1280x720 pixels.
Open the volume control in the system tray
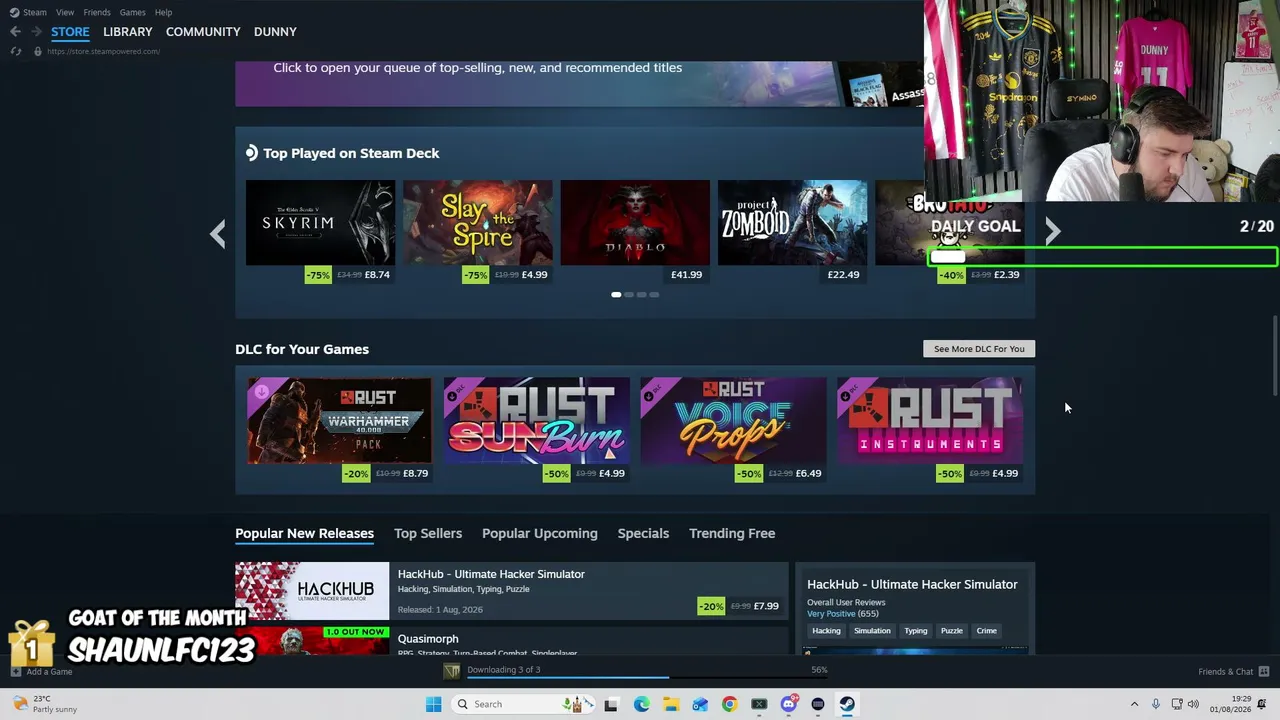pos(1193,704)
